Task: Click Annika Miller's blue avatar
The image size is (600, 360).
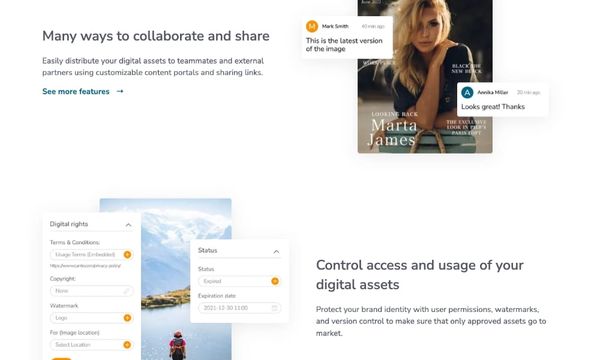Action: [467, 93]
